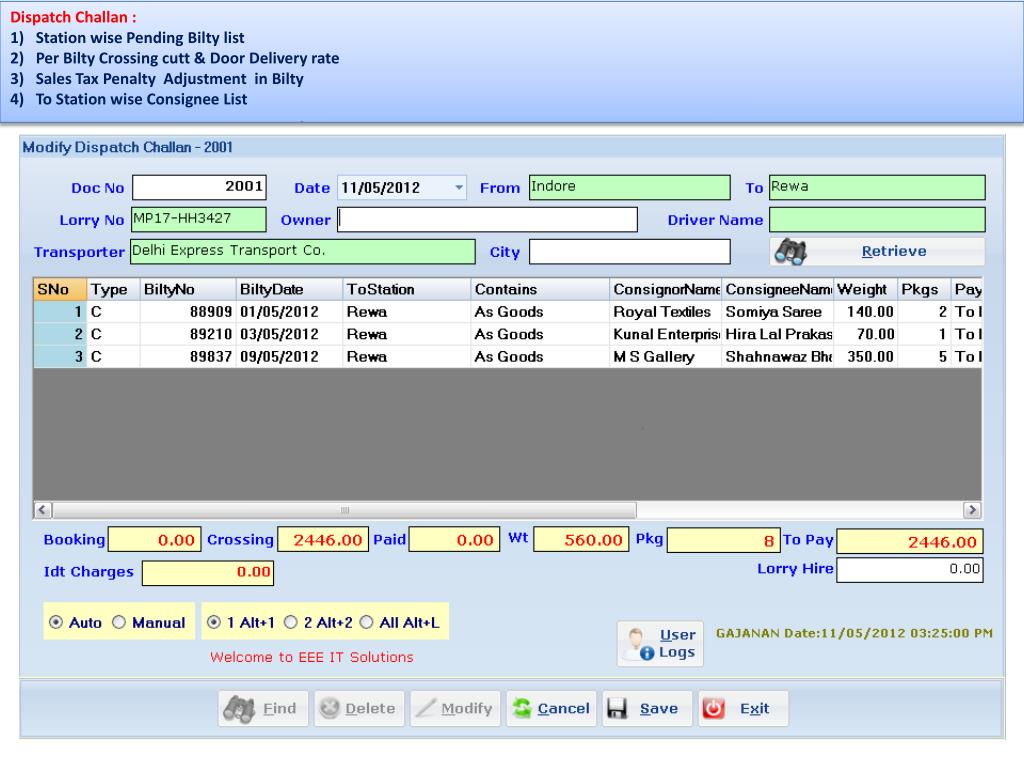The width and height of the screenshot is (1024, 768).
Task: Click weight 350.00 cell
Action: tap(865, 357)
